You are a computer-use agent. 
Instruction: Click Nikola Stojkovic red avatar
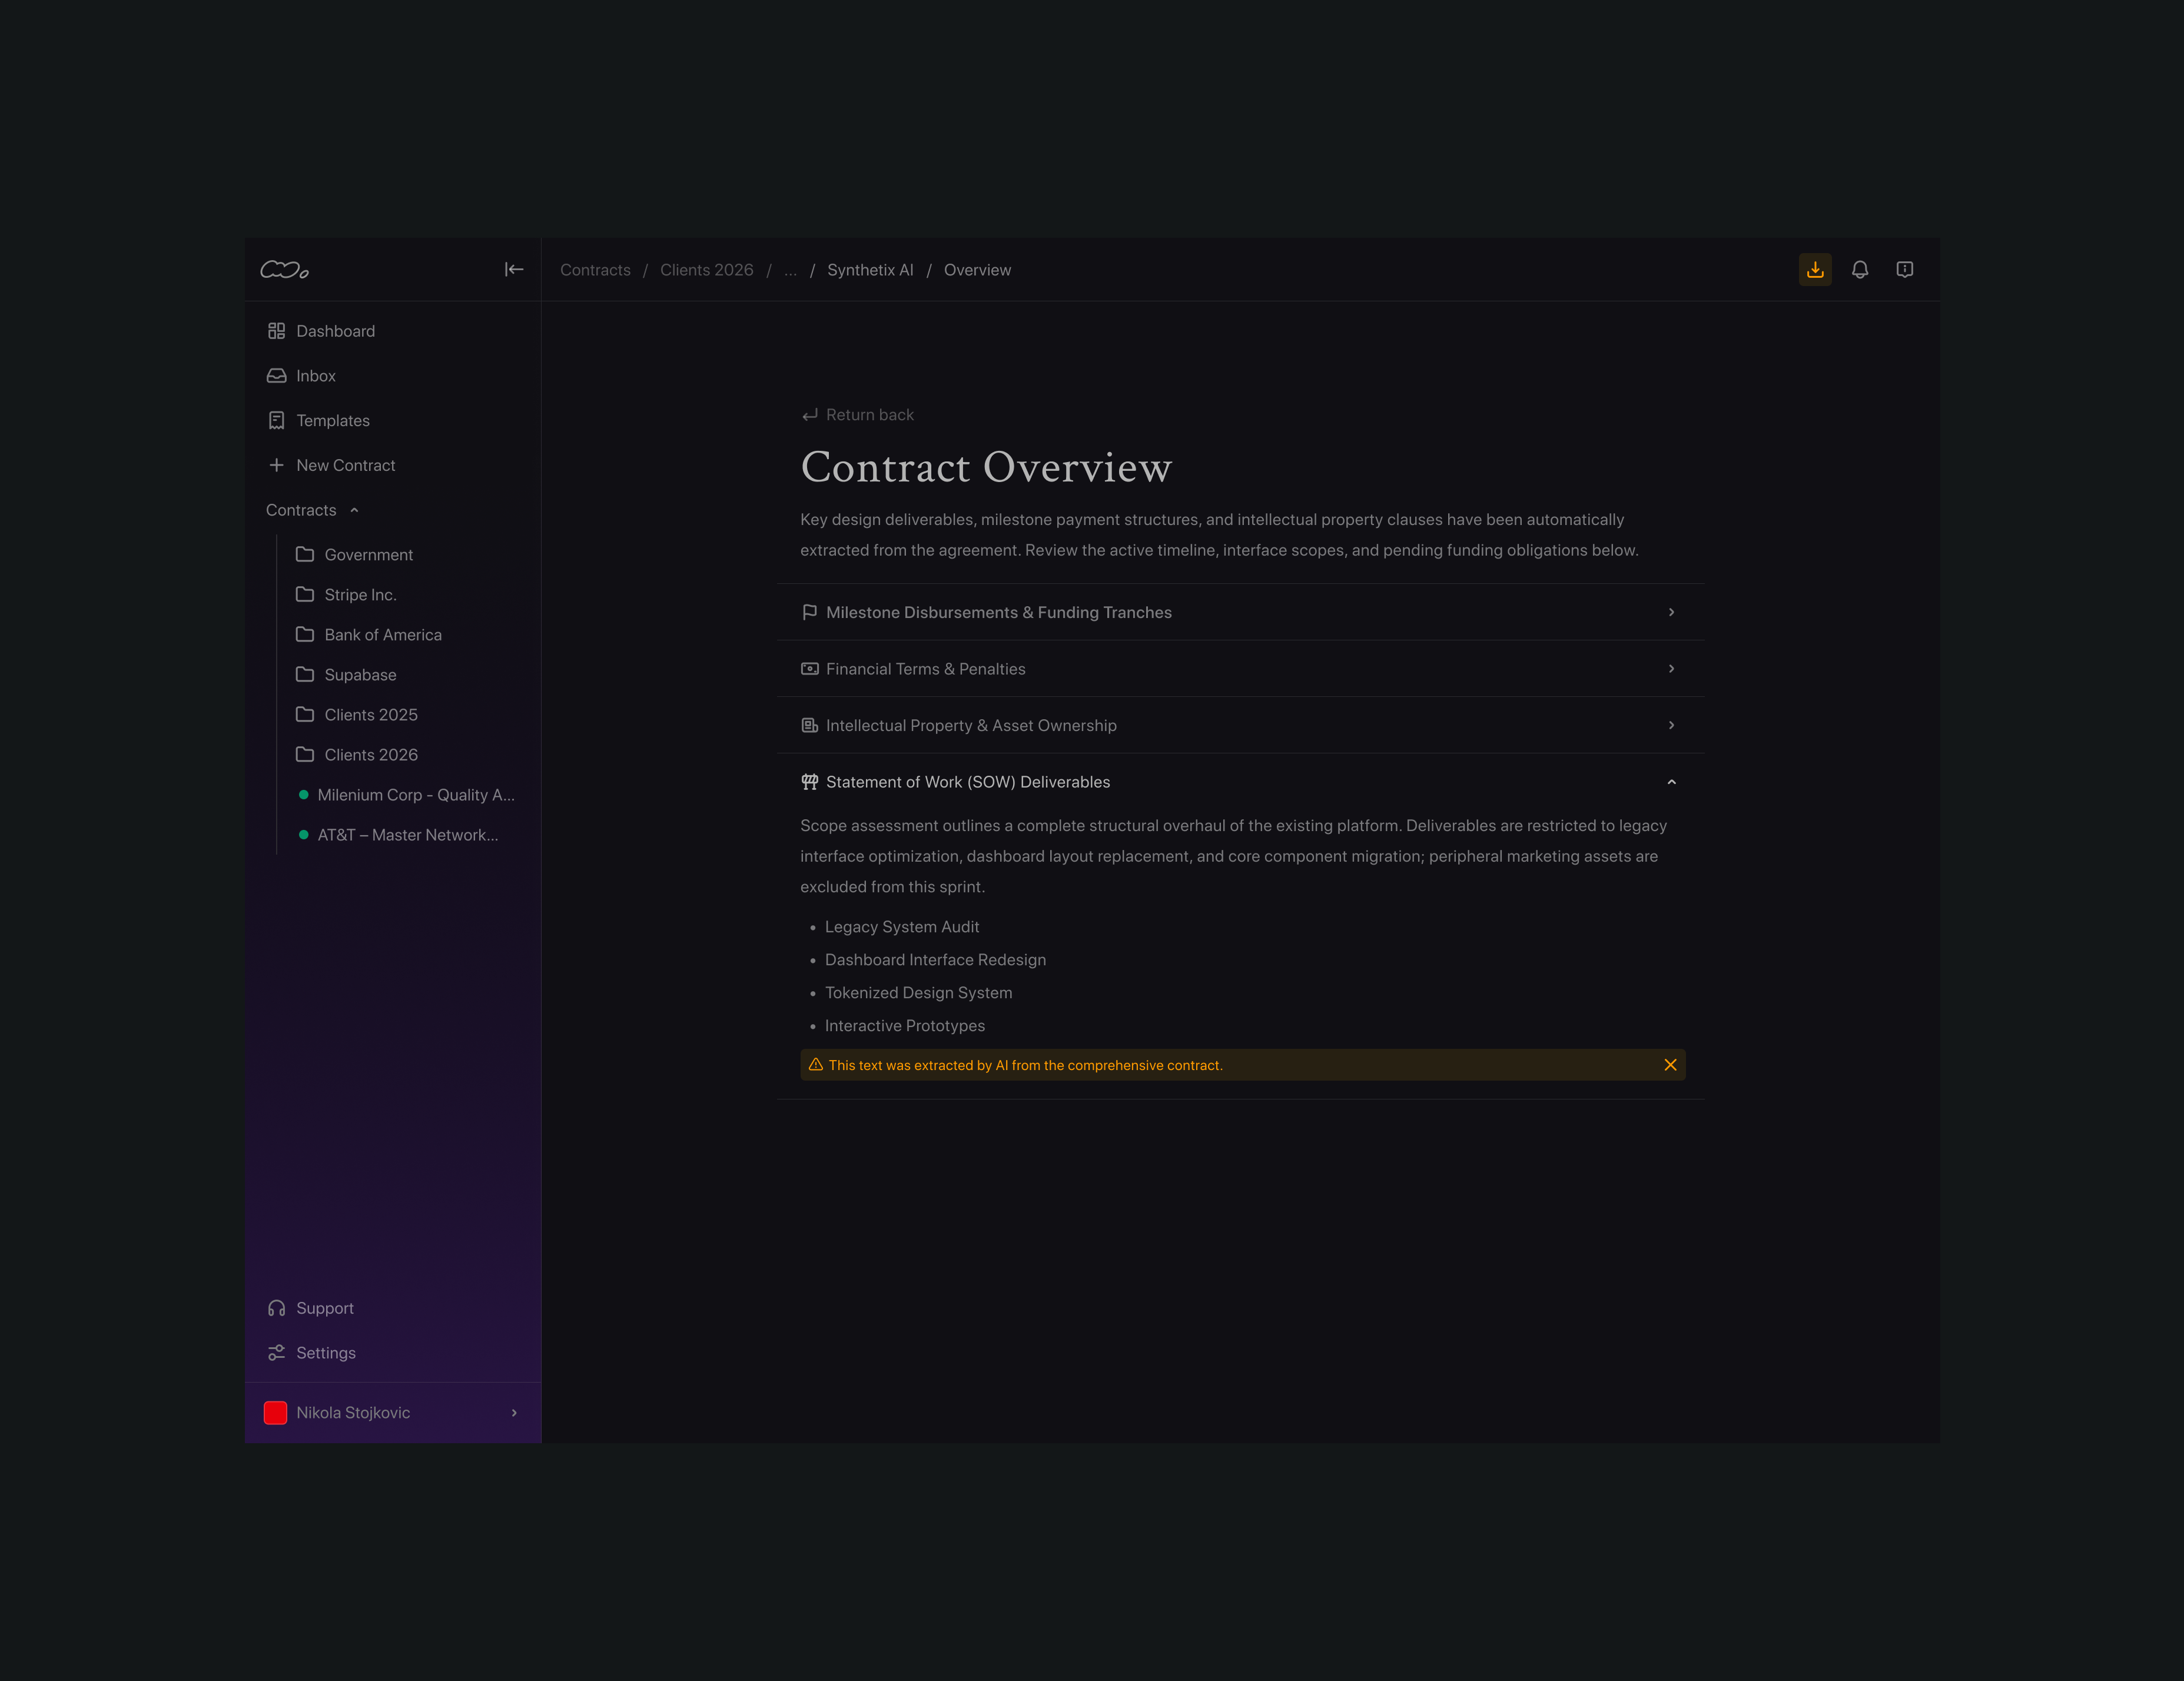pyautogui.click(x=276, y=1413)
